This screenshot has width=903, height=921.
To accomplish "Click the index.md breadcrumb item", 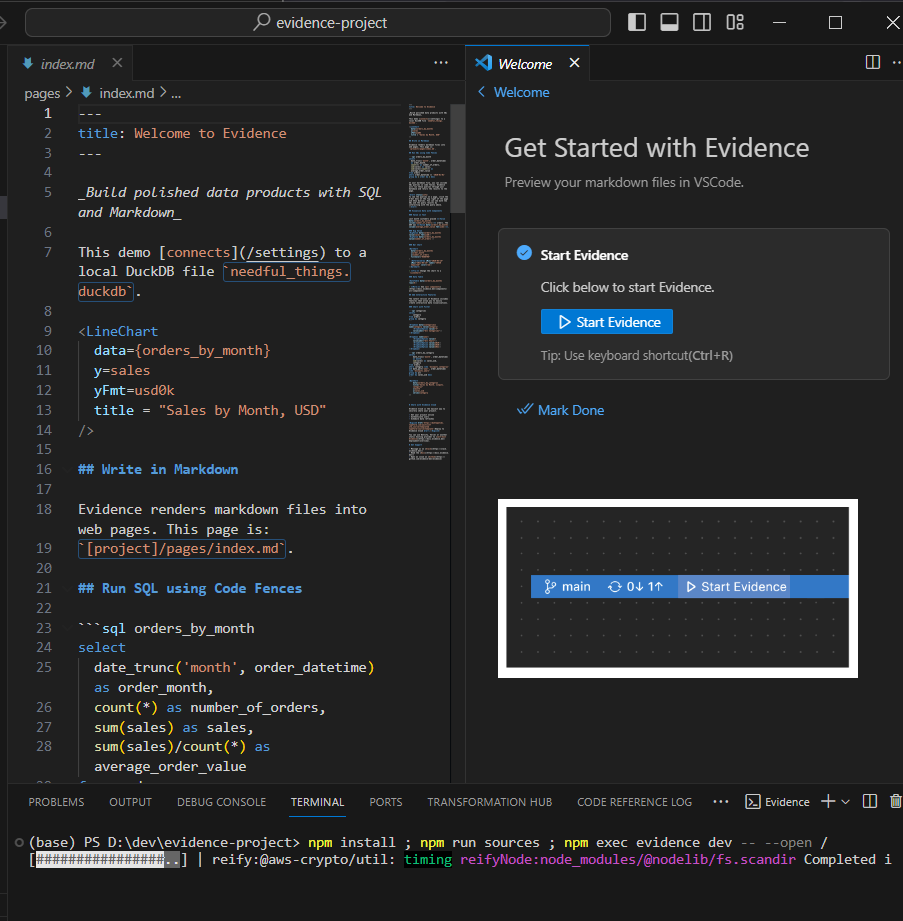I will pos(126,93).
